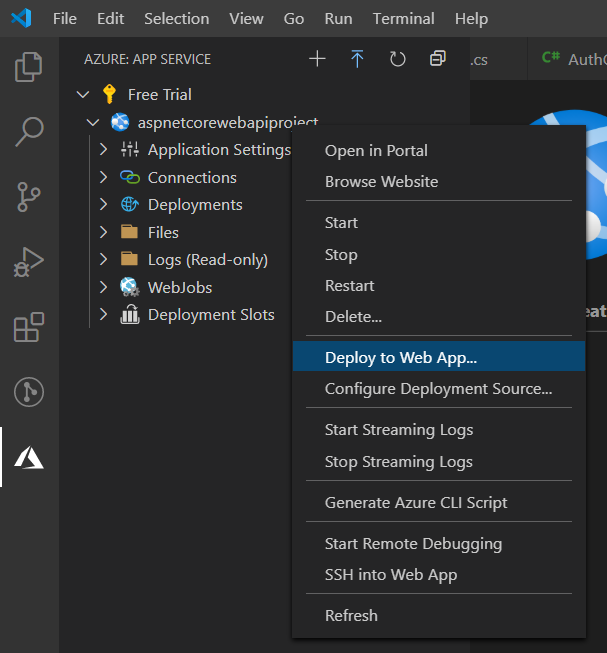607x653 pixels.
Task: Click the Logs folder icon
Action: click(129, 259)
